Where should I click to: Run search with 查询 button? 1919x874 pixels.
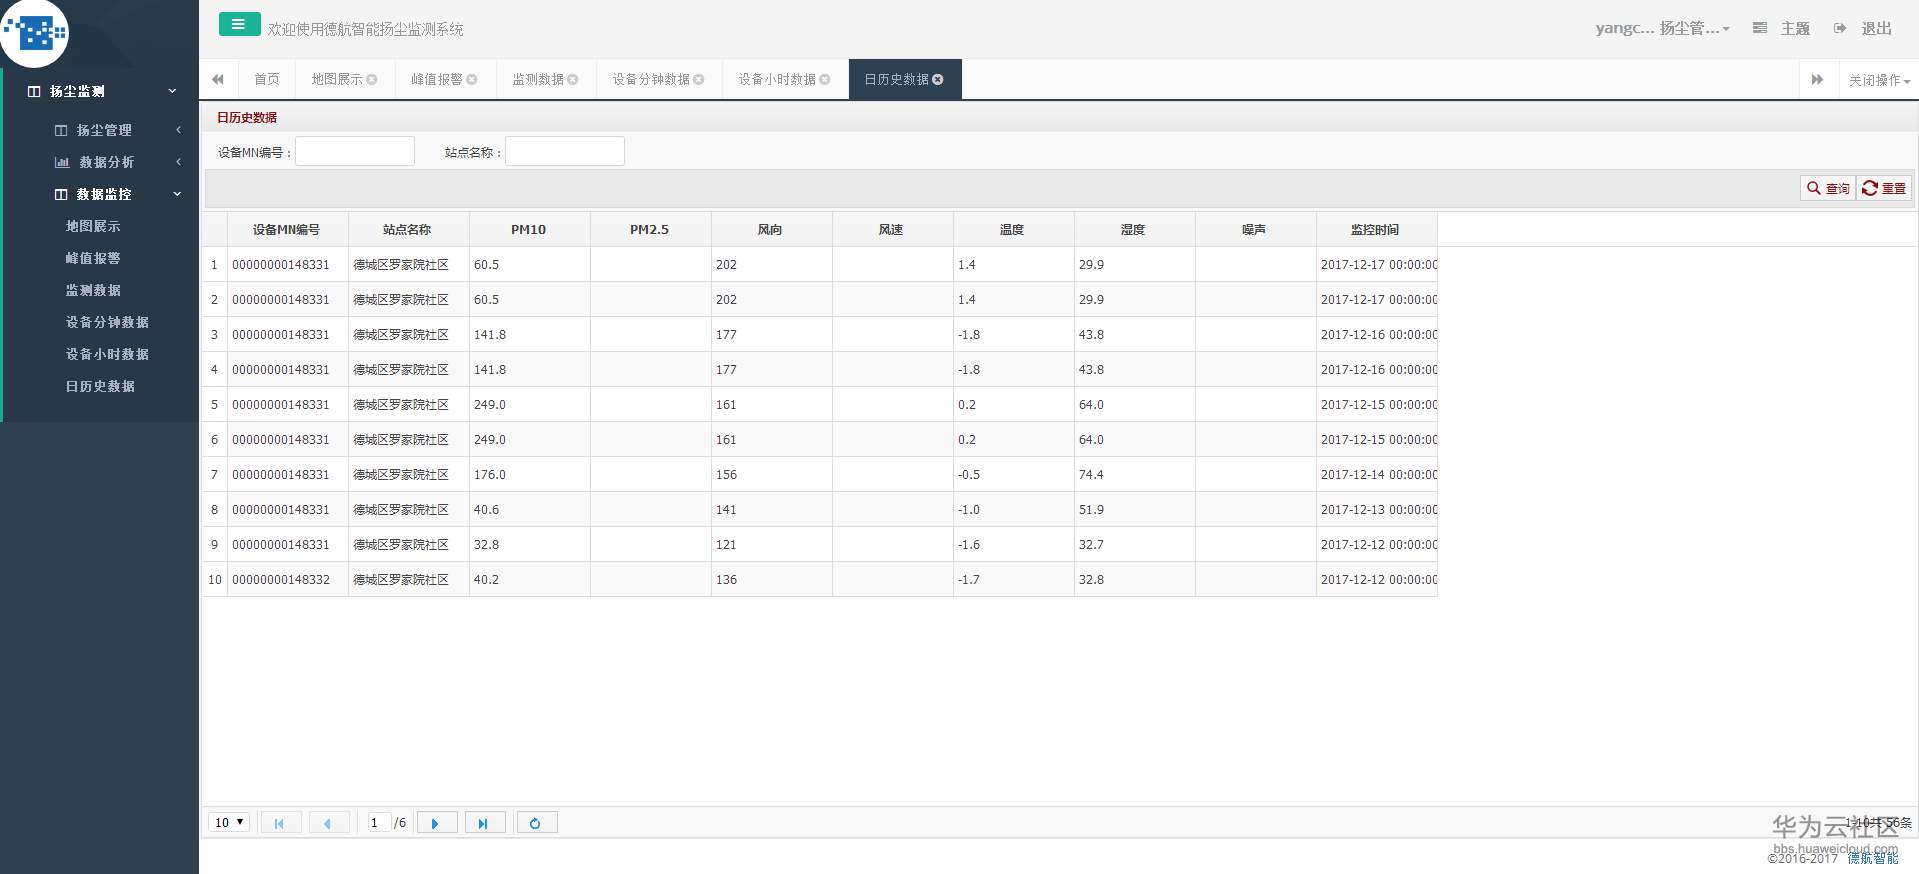pyautogui.click(x=1828, y=188)
